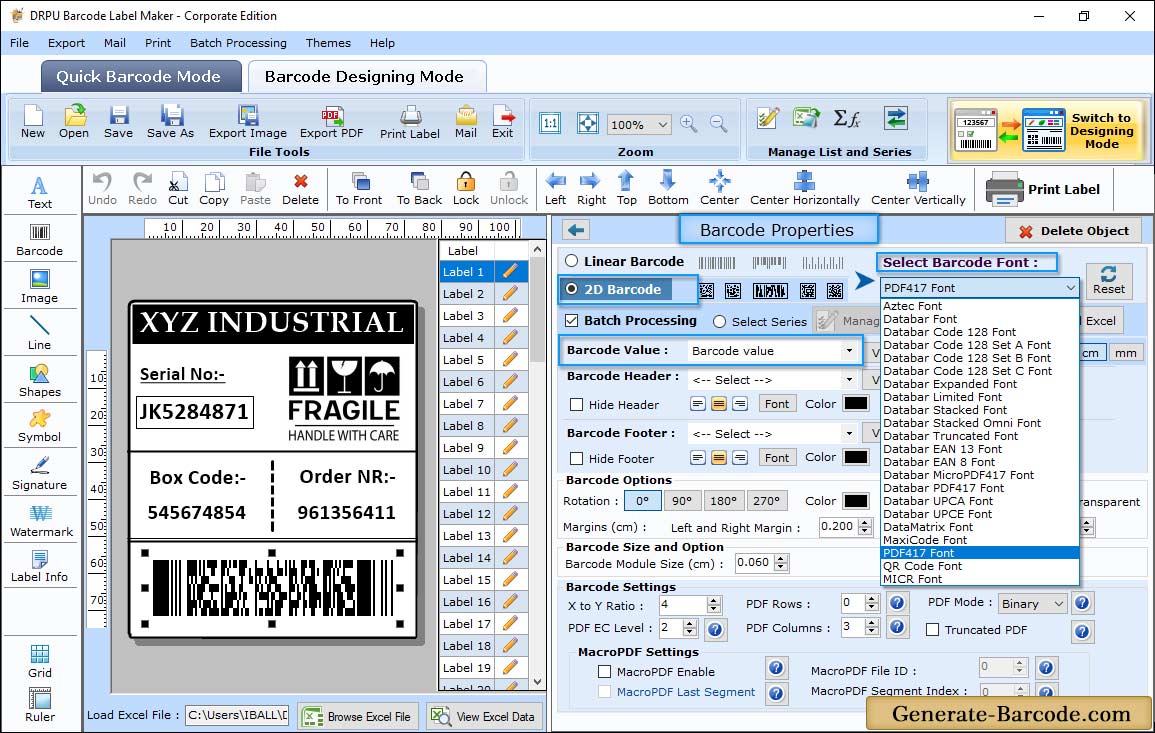The image size is (1155, 733).
Task: Open the Batch Processing menu
Action: 238,43
